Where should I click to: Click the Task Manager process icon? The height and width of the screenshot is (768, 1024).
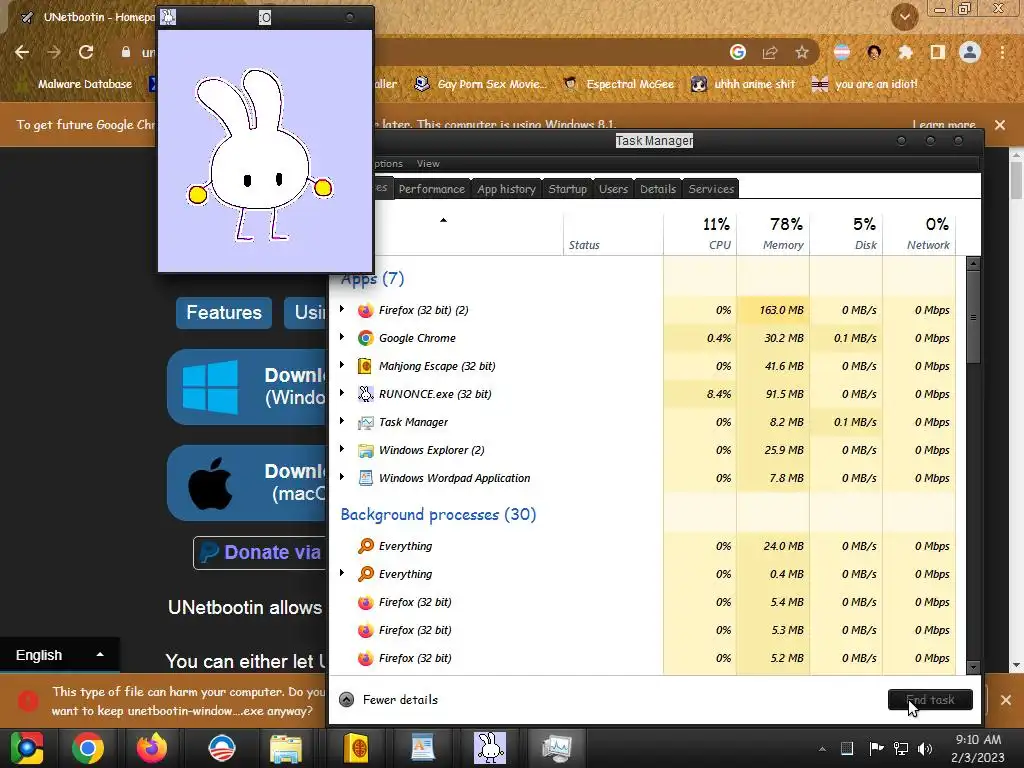coord(366,423)
